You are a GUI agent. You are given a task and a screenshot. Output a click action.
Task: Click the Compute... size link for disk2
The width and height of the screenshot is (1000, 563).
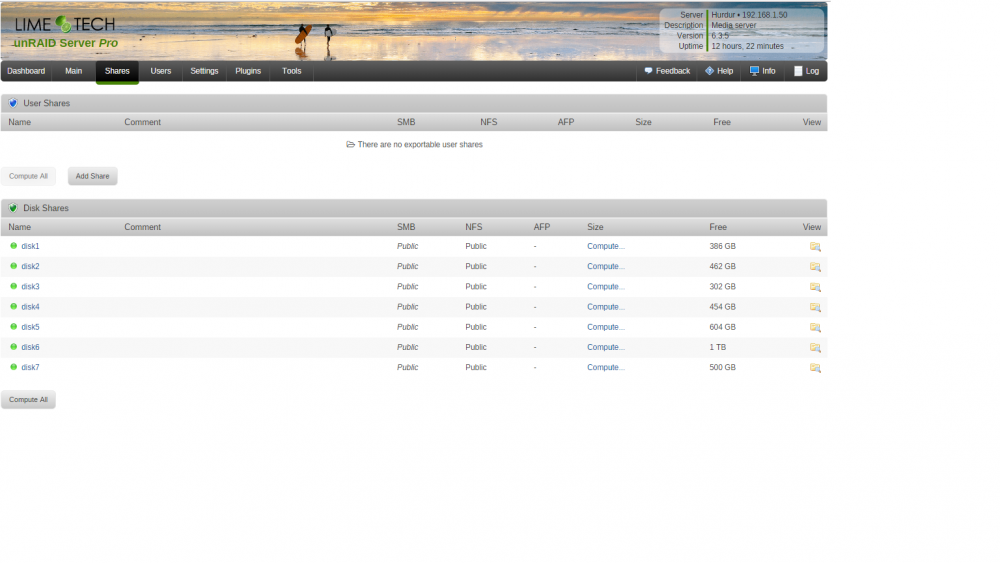[606, 267]
